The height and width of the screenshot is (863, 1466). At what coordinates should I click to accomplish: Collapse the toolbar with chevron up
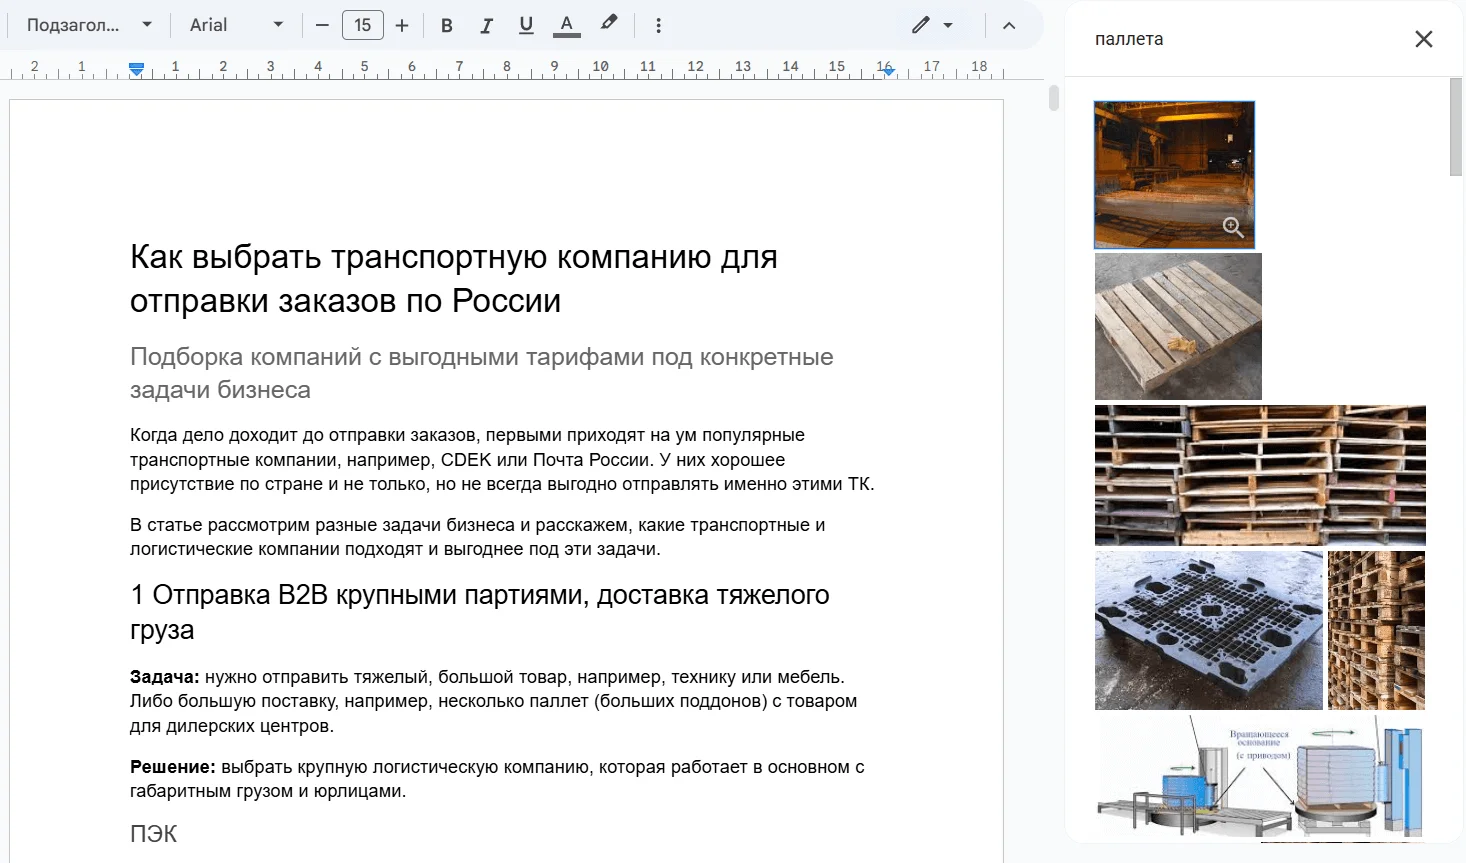[x=1009, y=26]
